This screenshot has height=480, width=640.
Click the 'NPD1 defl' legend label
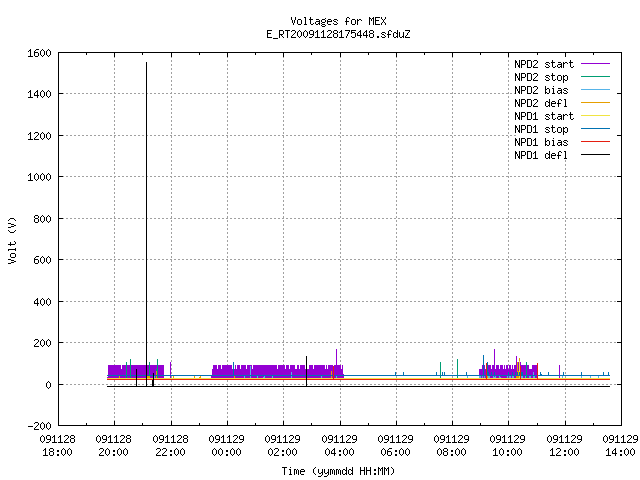(541, 156)
